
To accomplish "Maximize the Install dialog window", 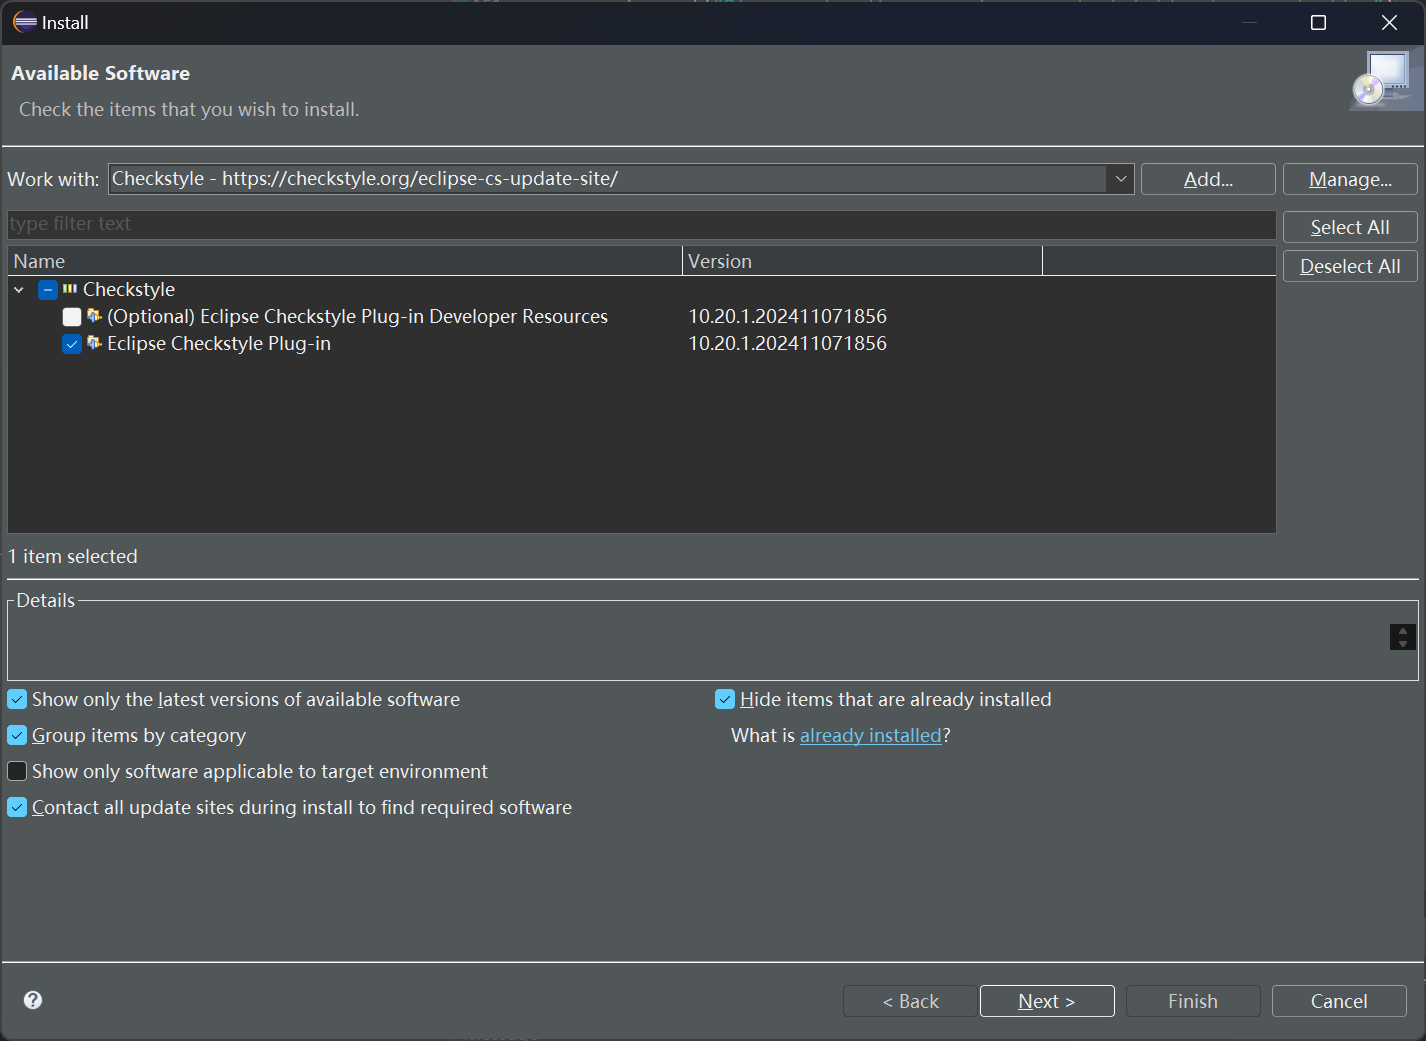I will [1318, 22].
